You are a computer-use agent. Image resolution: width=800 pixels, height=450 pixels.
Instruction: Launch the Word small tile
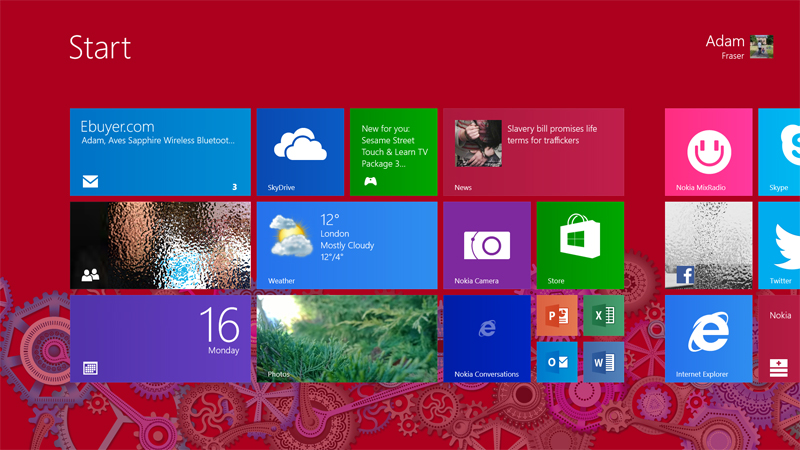tap(604, 362)
